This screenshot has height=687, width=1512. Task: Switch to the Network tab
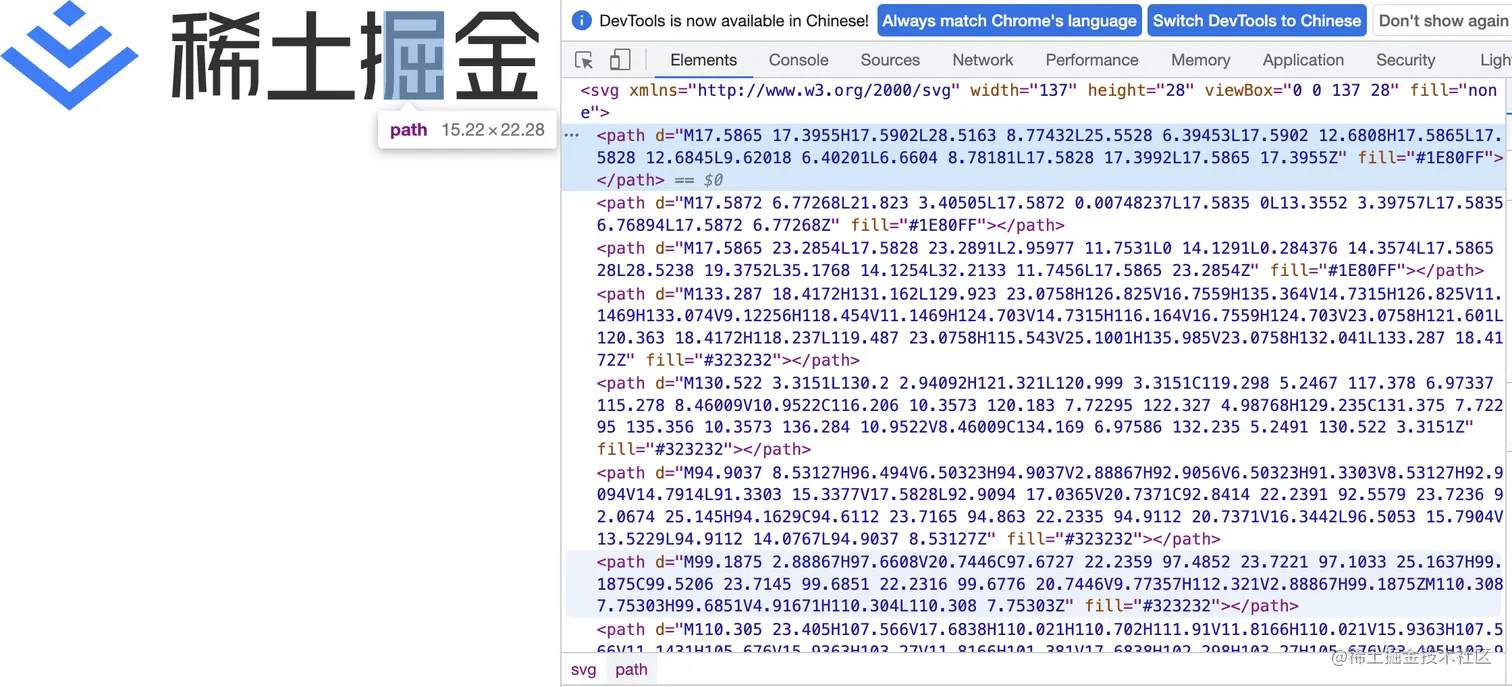(983, 60)
